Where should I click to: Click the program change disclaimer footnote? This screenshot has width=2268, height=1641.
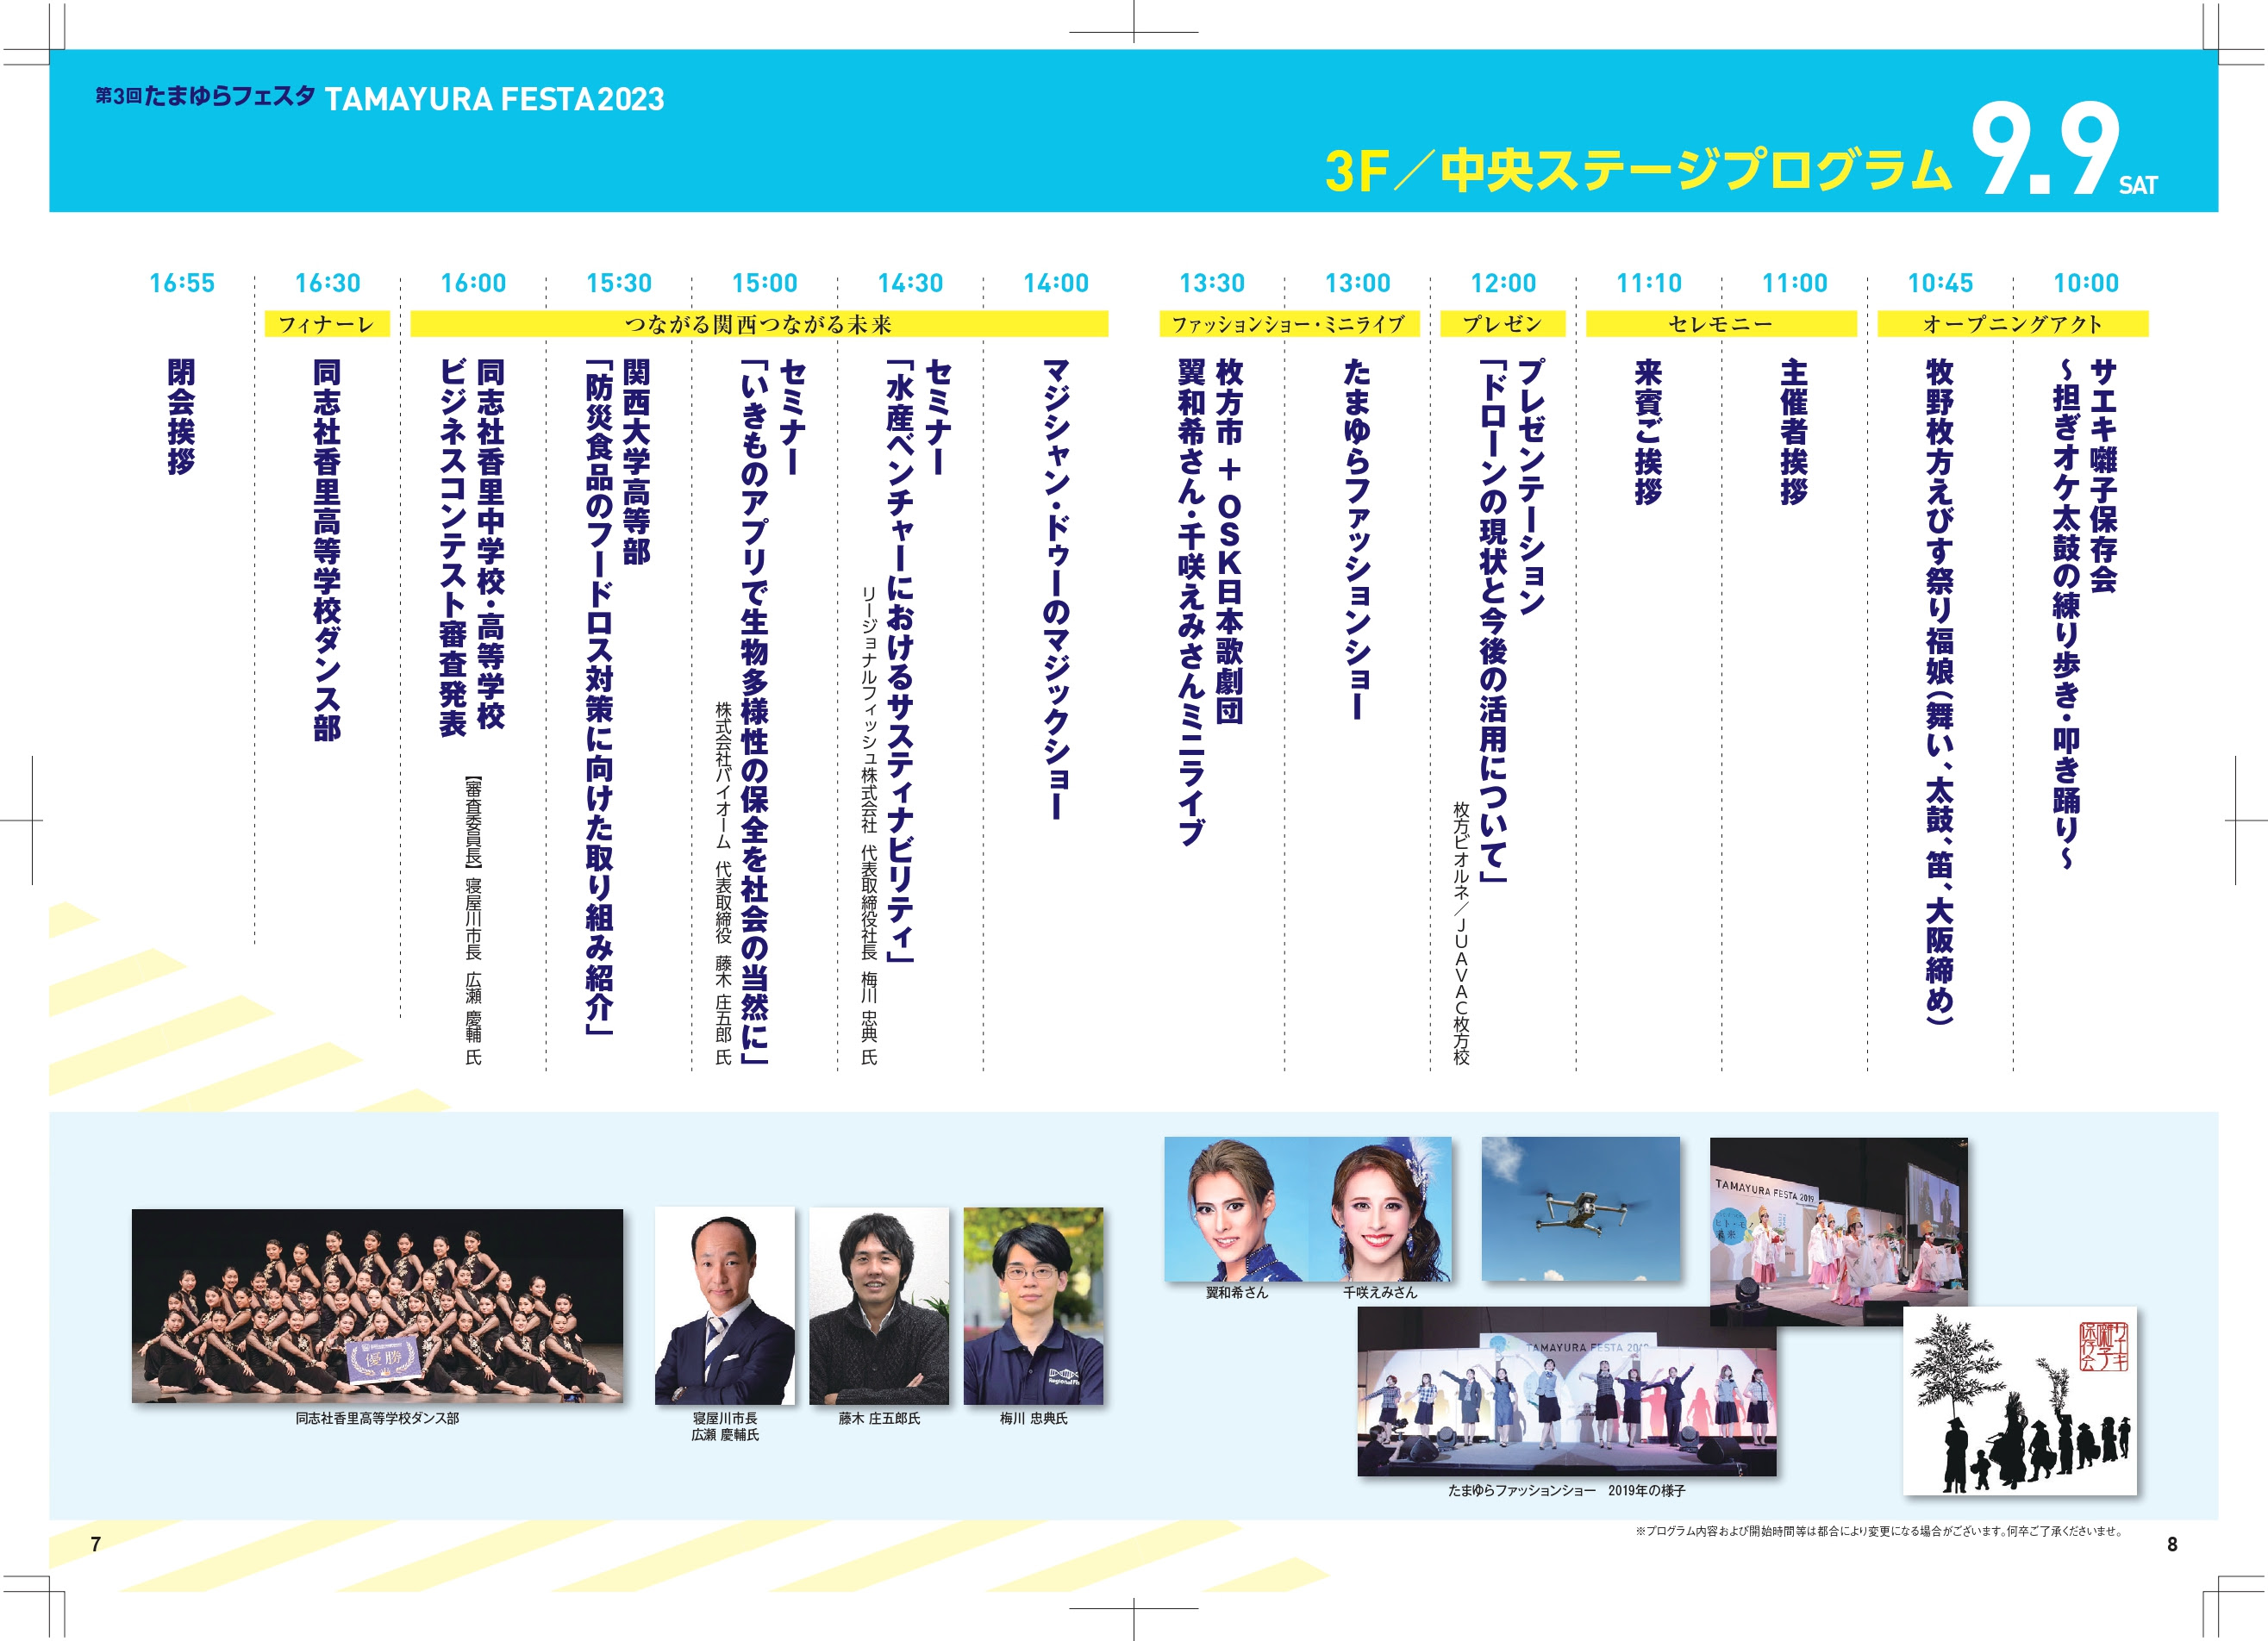click(1879, 1531)
